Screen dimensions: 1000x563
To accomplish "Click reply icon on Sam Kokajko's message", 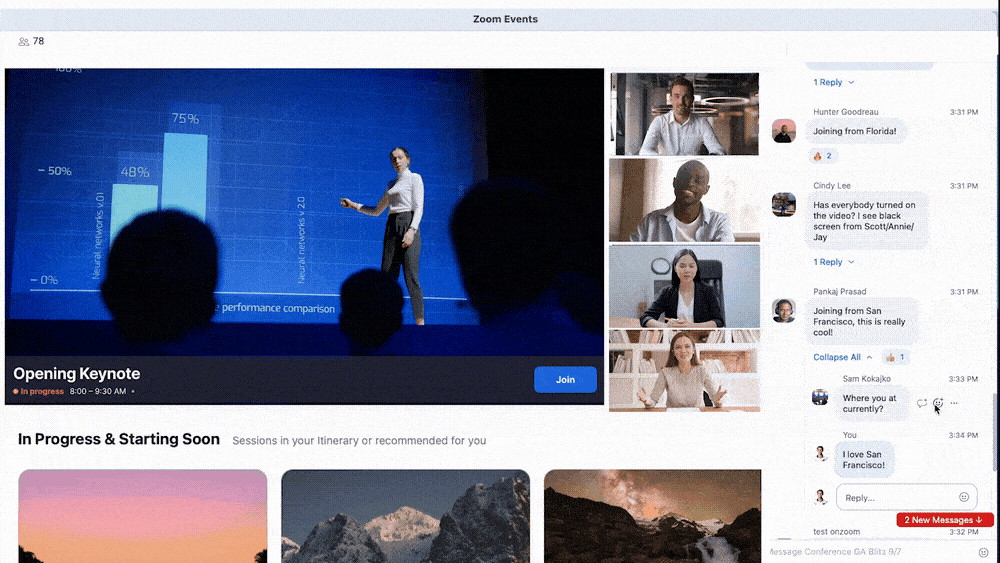I will [x=922, y=403].
